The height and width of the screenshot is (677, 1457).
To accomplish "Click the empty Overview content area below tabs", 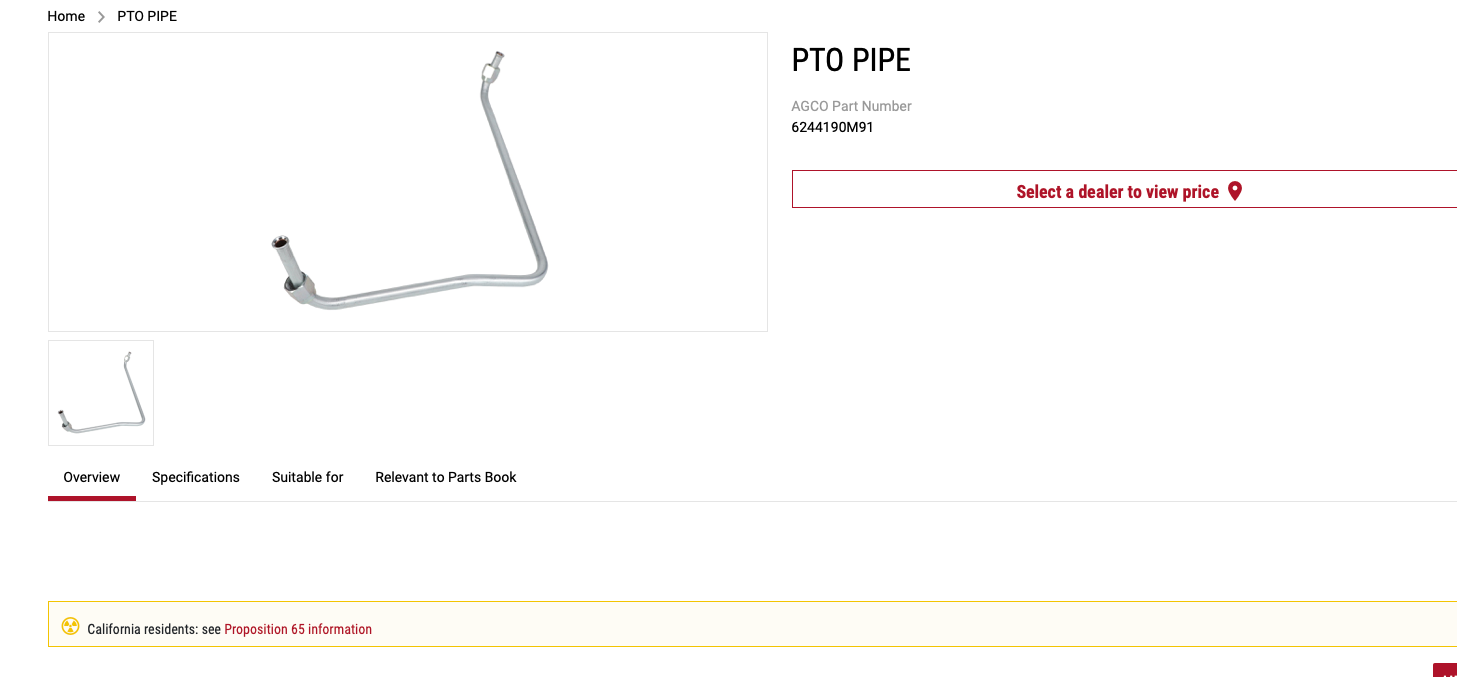I will click(752, 550).
